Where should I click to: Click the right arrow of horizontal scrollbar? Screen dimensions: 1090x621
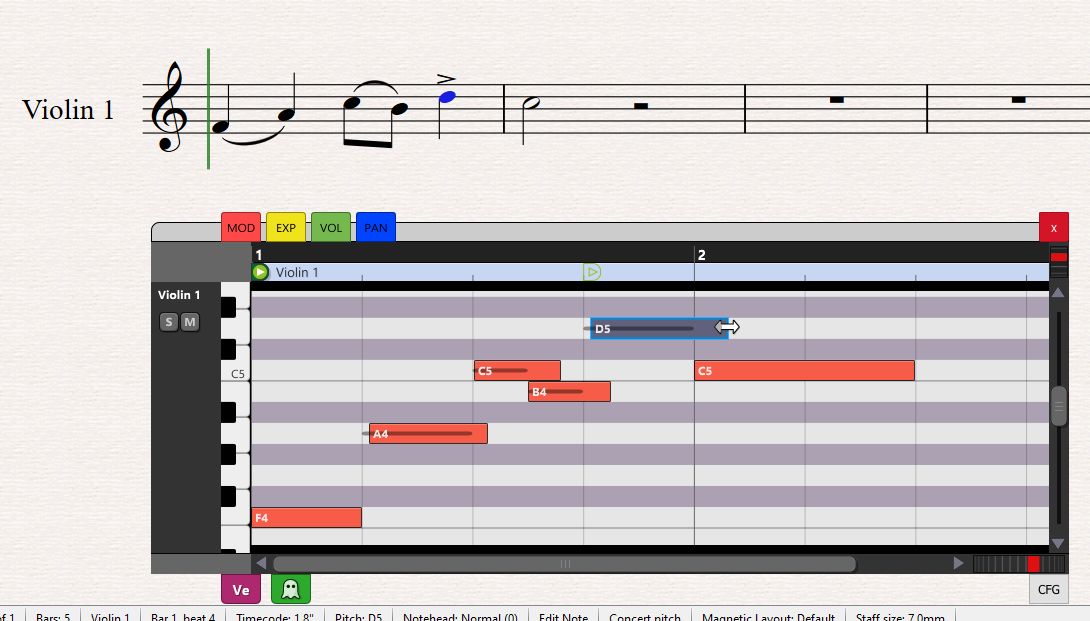coord(958,564)
